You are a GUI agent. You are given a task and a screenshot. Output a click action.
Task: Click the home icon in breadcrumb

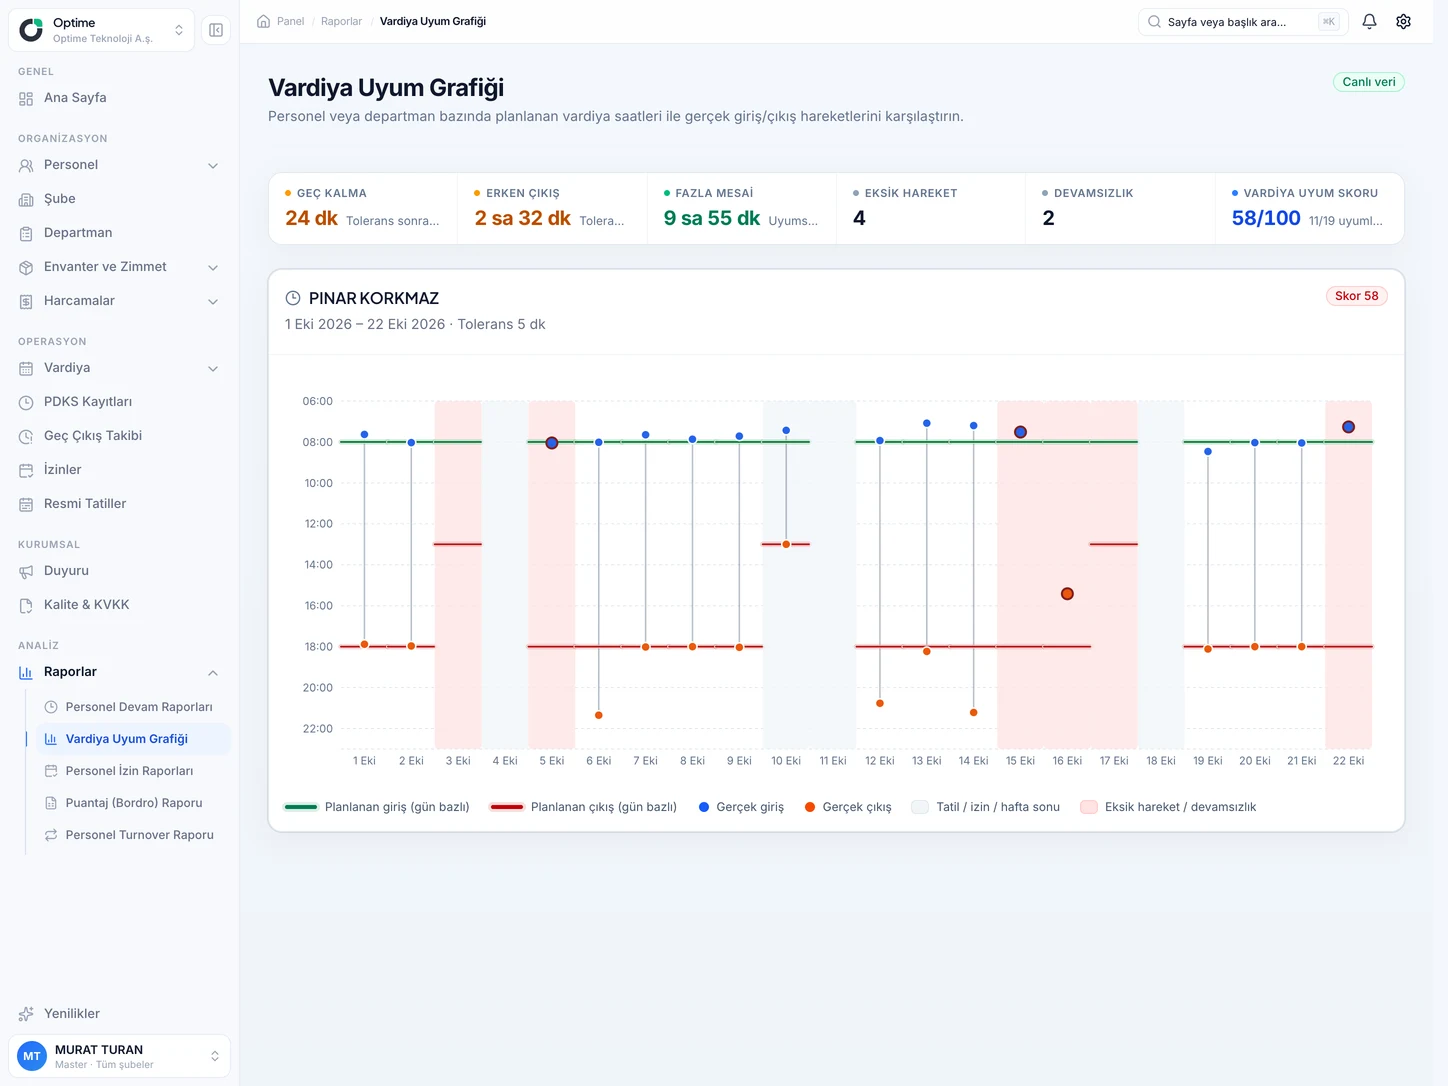click(x=264, y=21)
